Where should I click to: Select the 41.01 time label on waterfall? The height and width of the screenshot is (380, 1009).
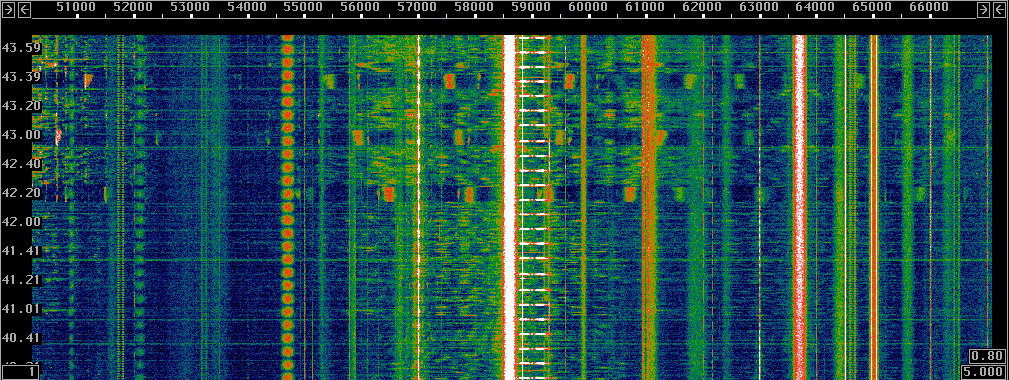pos(21,309)
